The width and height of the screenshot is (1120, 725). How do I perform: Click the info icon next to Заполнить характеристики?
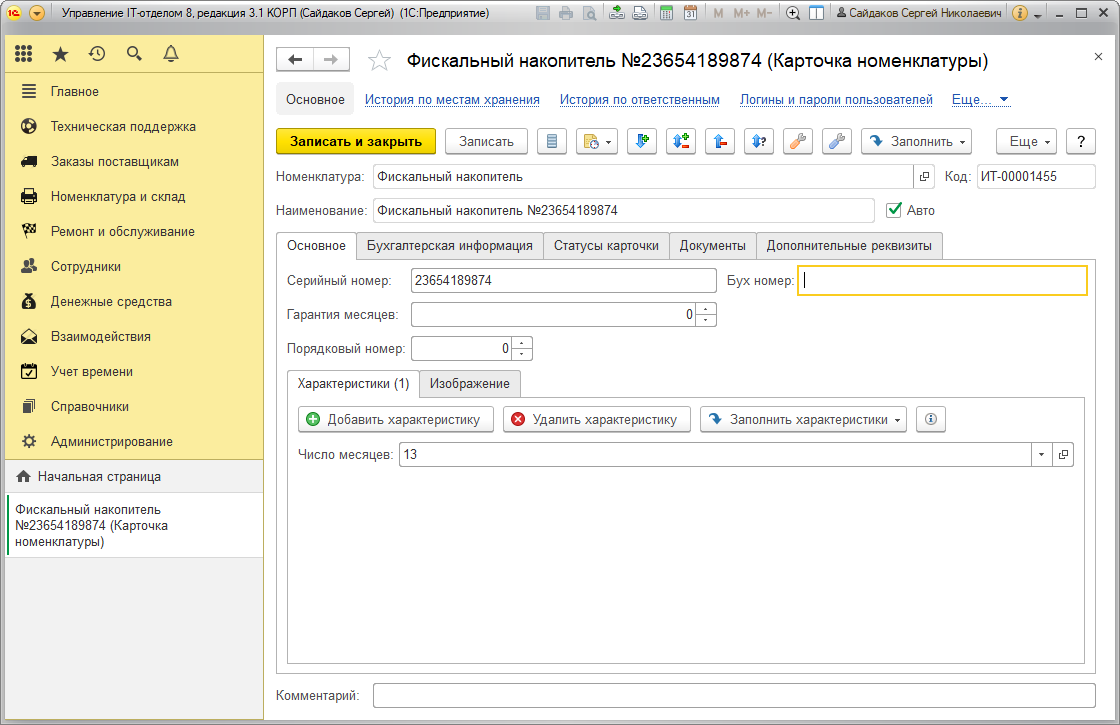(x=931, y=419)
